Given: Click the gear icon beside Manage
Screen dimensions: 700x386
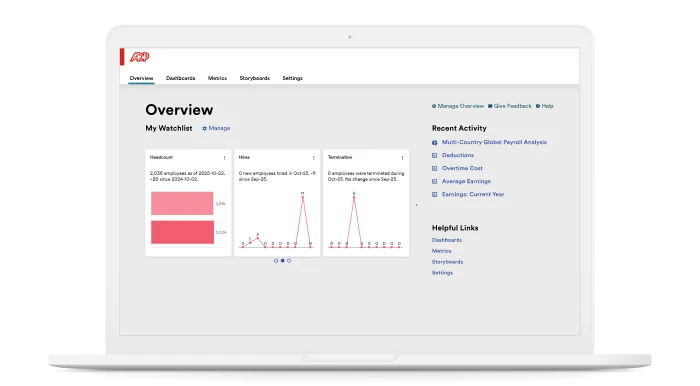Looking at the screenshot, I should click(204, 129).
